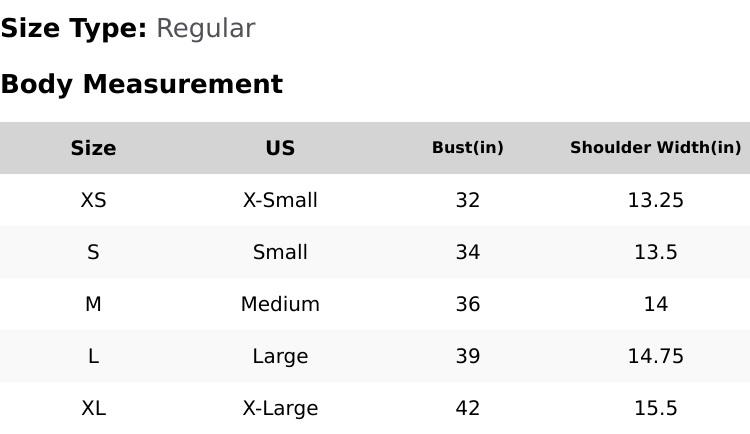
Task: Select the L size cell
Action: (x=93, y=356)
